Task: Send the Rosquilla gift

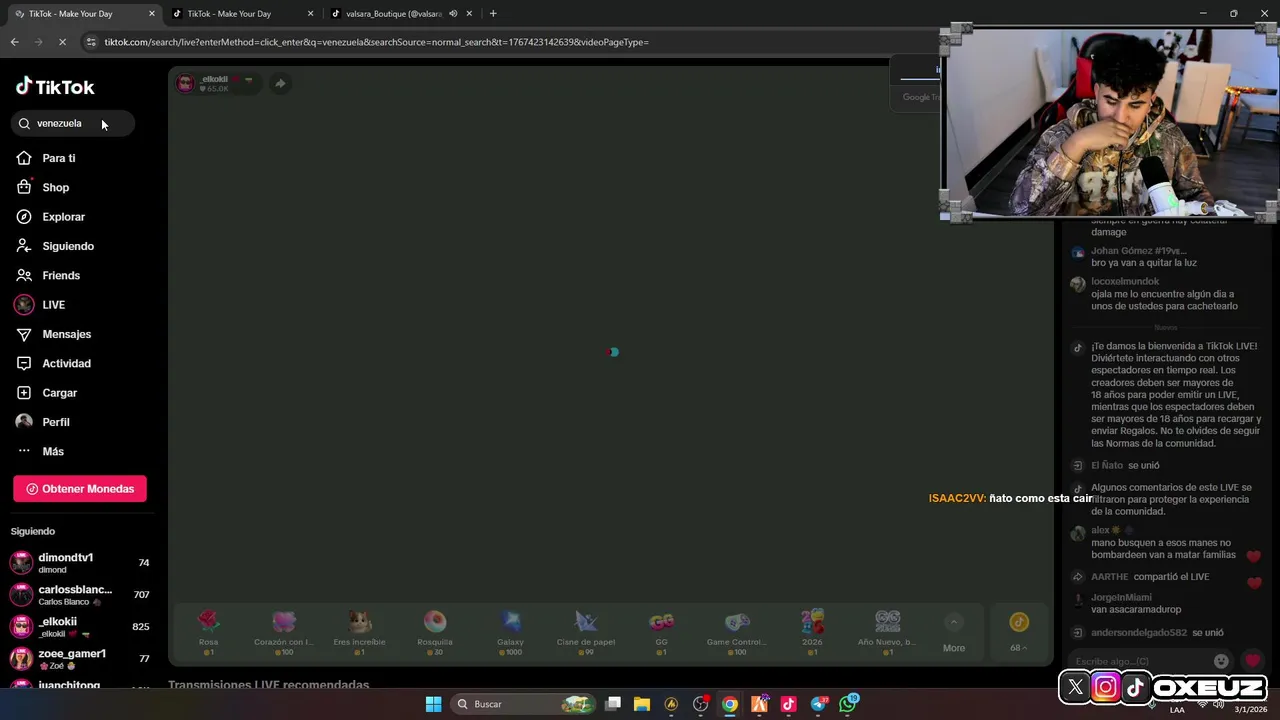Action: [x=435, y=633]
